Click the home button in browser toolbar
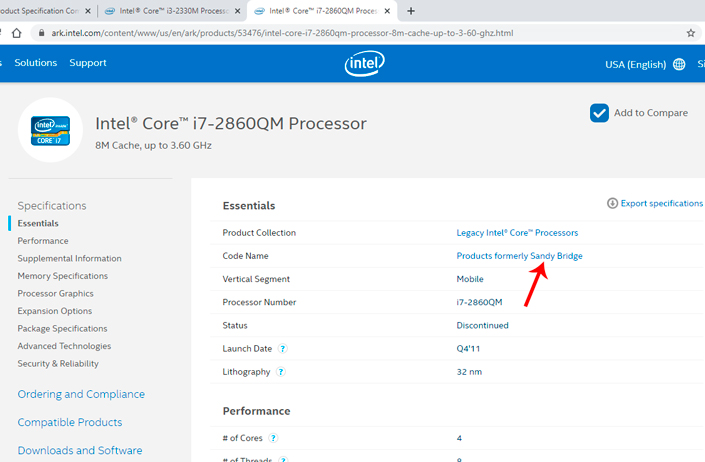The height and width of the screenshot is (462, 705). click(x=17, y=33)
